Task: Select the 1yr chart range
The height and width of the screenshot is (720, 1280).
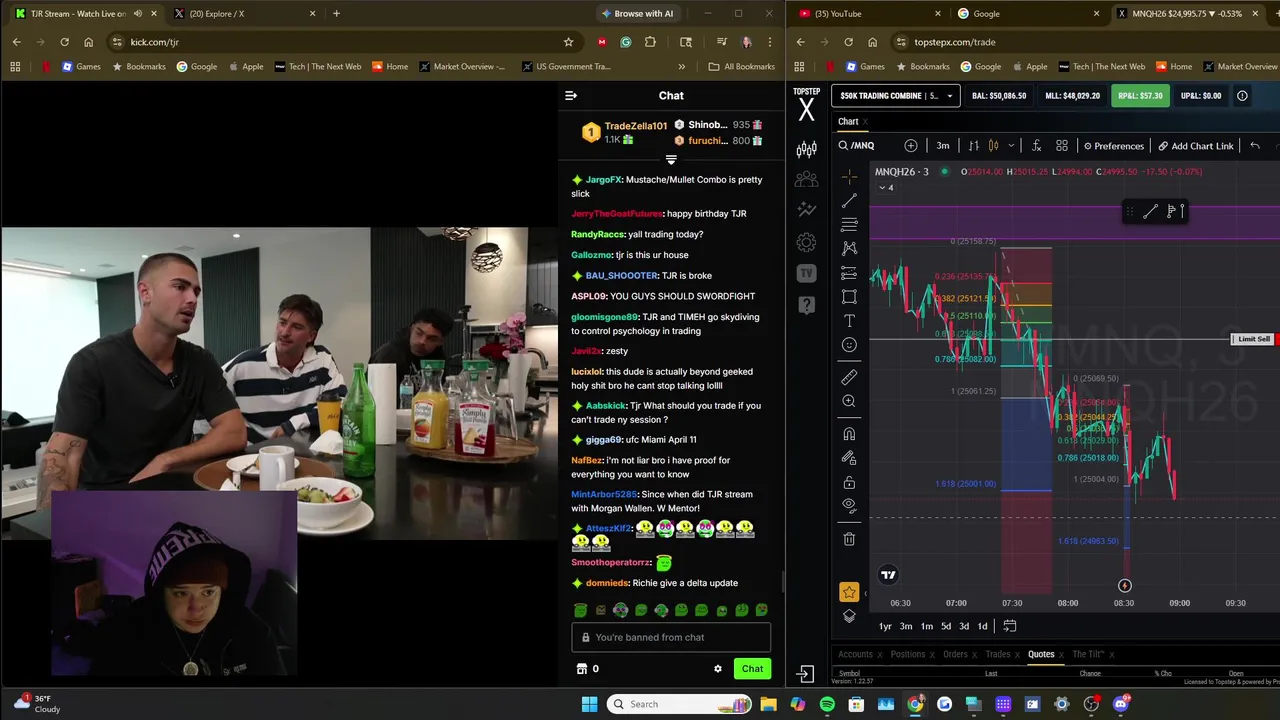Action: [x=885, y=626]
